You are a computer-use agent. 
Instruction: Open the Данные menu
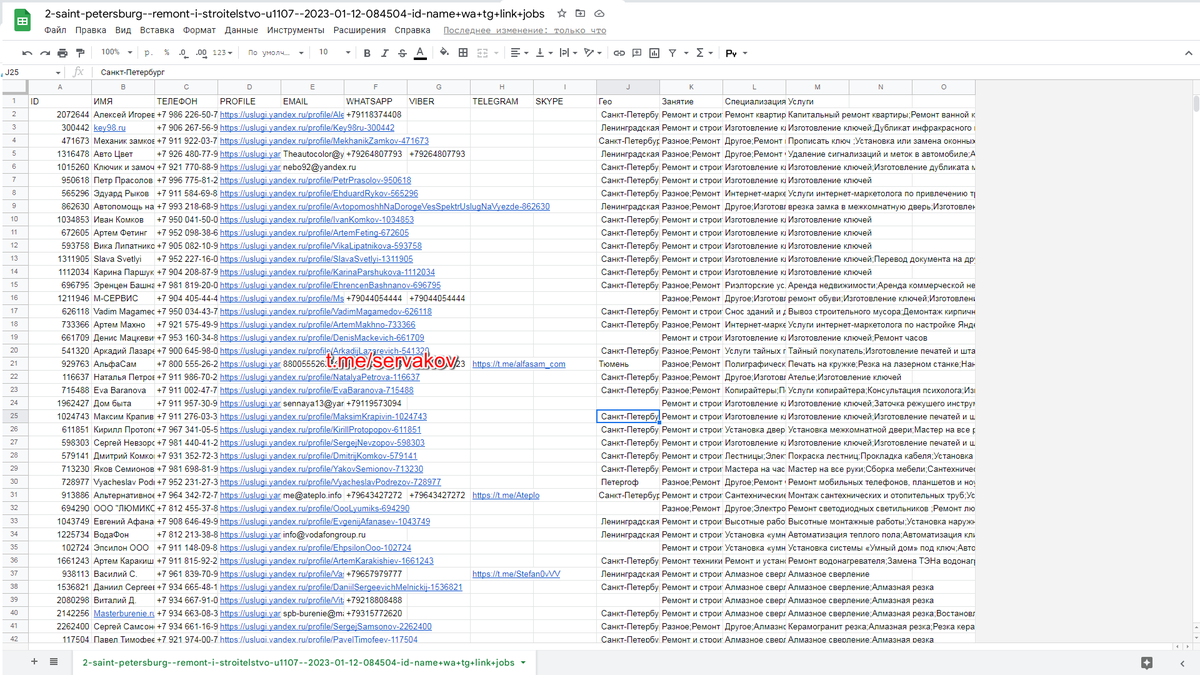pos(241,30)
